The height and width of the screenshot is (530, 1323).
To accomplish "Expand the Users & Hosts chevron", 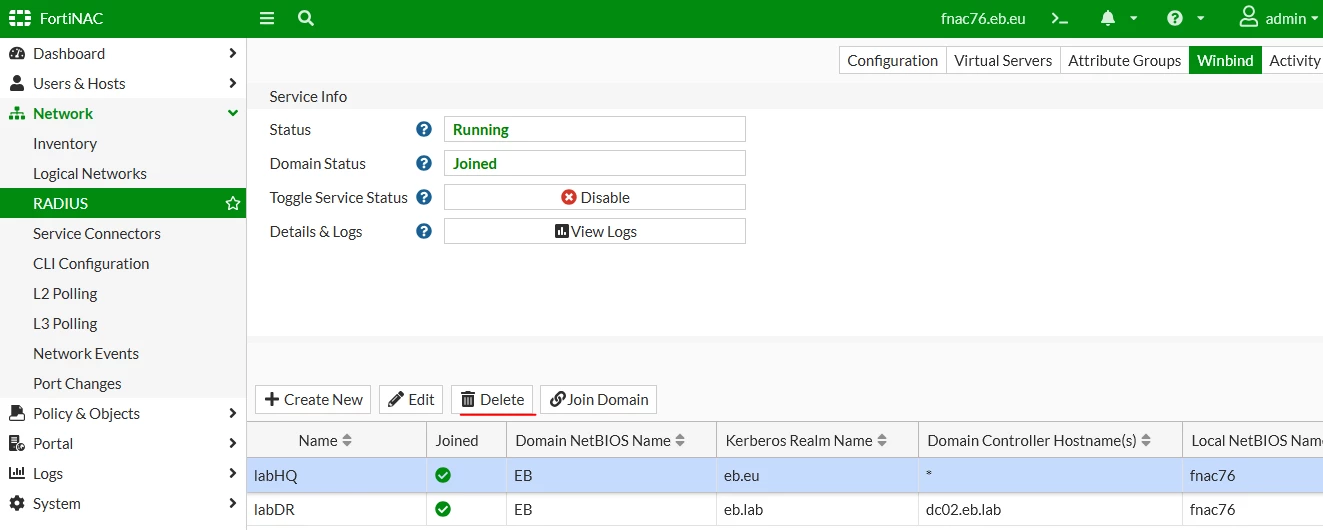I will tap(232, 83).
